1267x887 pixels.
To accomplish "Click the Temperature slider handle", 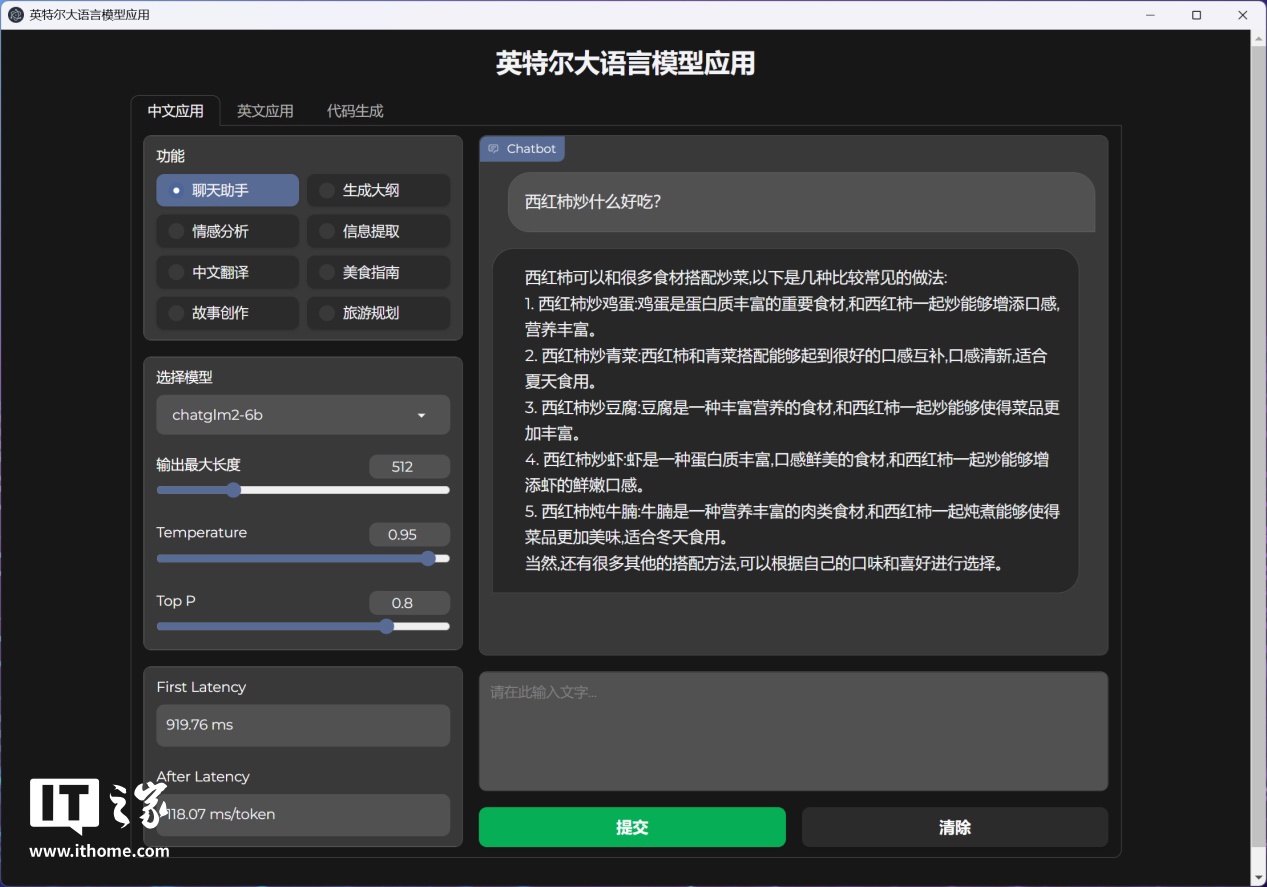I will click(x=428, y=559).
